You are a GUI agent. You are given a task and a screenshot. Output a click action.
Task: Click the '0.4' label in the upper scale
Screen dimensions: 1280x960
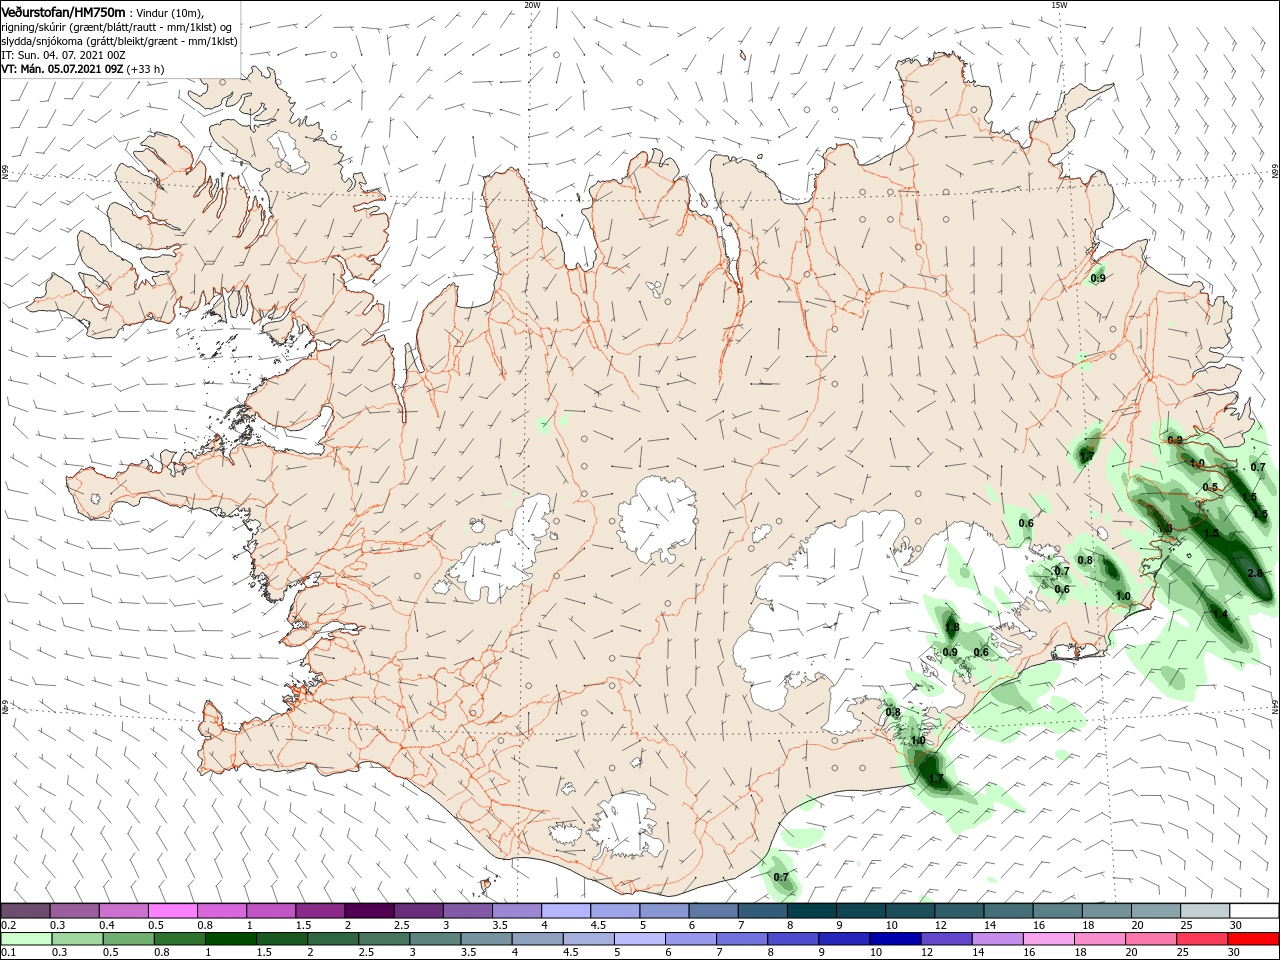(x=107, y=925)
